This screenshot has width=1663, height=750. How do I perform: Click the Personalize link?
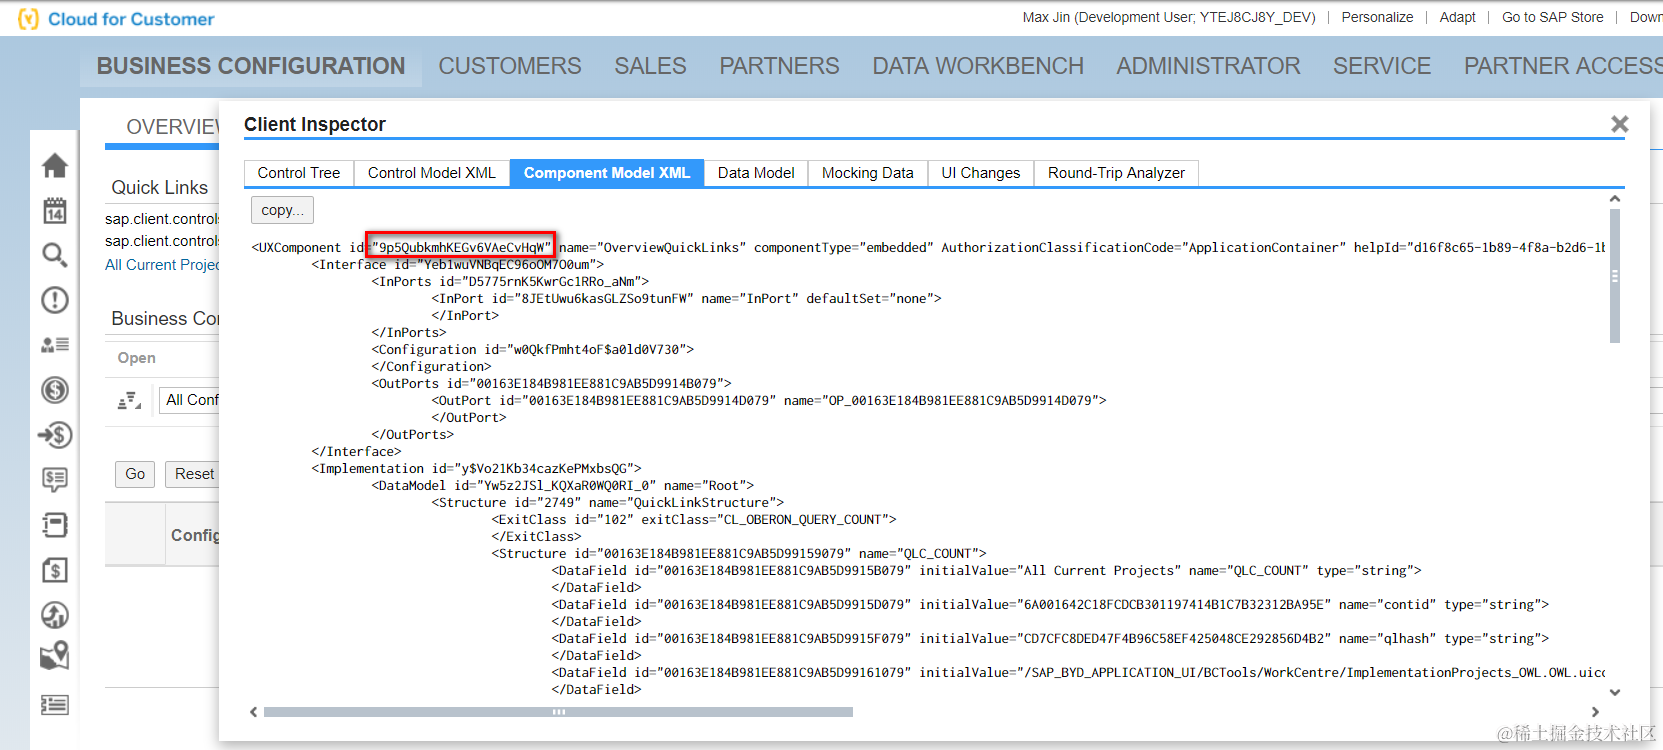click(x=1377, y=17)
